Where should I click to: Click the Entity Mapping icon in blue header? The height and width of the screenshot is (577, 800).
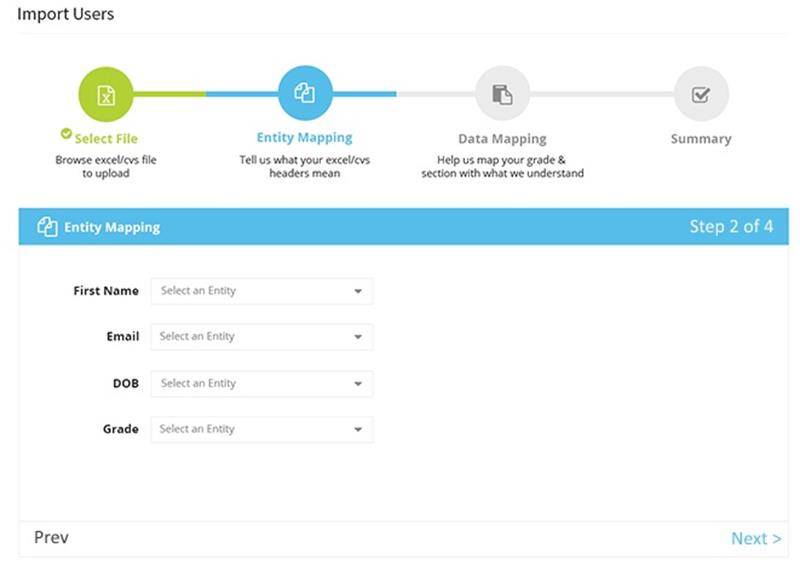point(47,227)
